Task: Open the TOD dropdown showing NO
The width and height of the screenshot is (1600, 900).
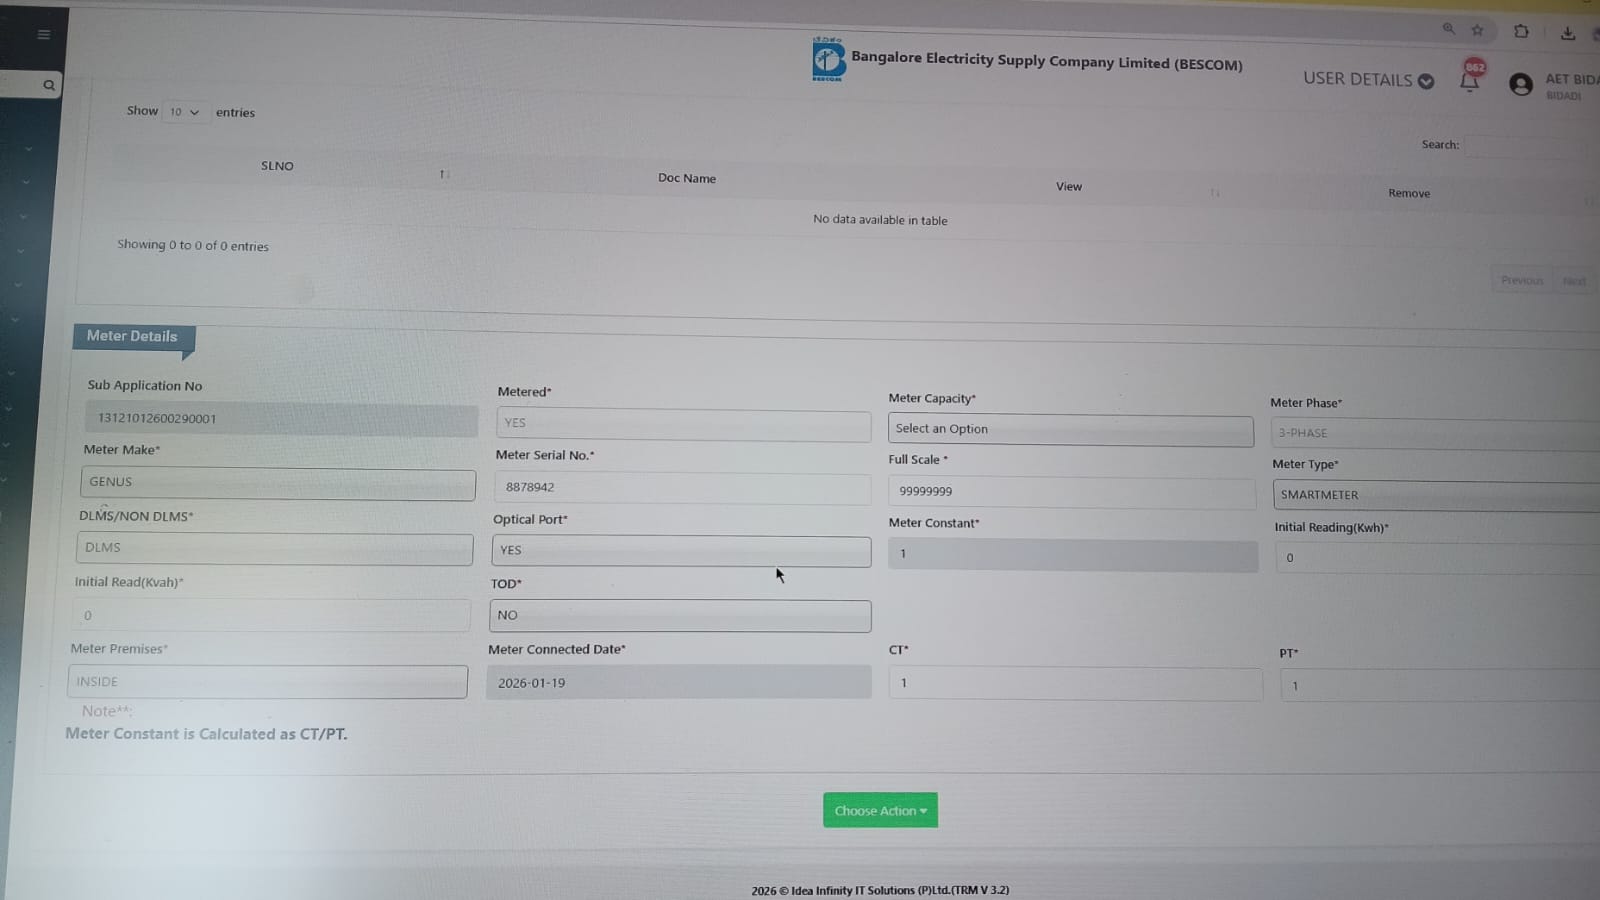Action: 680,616
